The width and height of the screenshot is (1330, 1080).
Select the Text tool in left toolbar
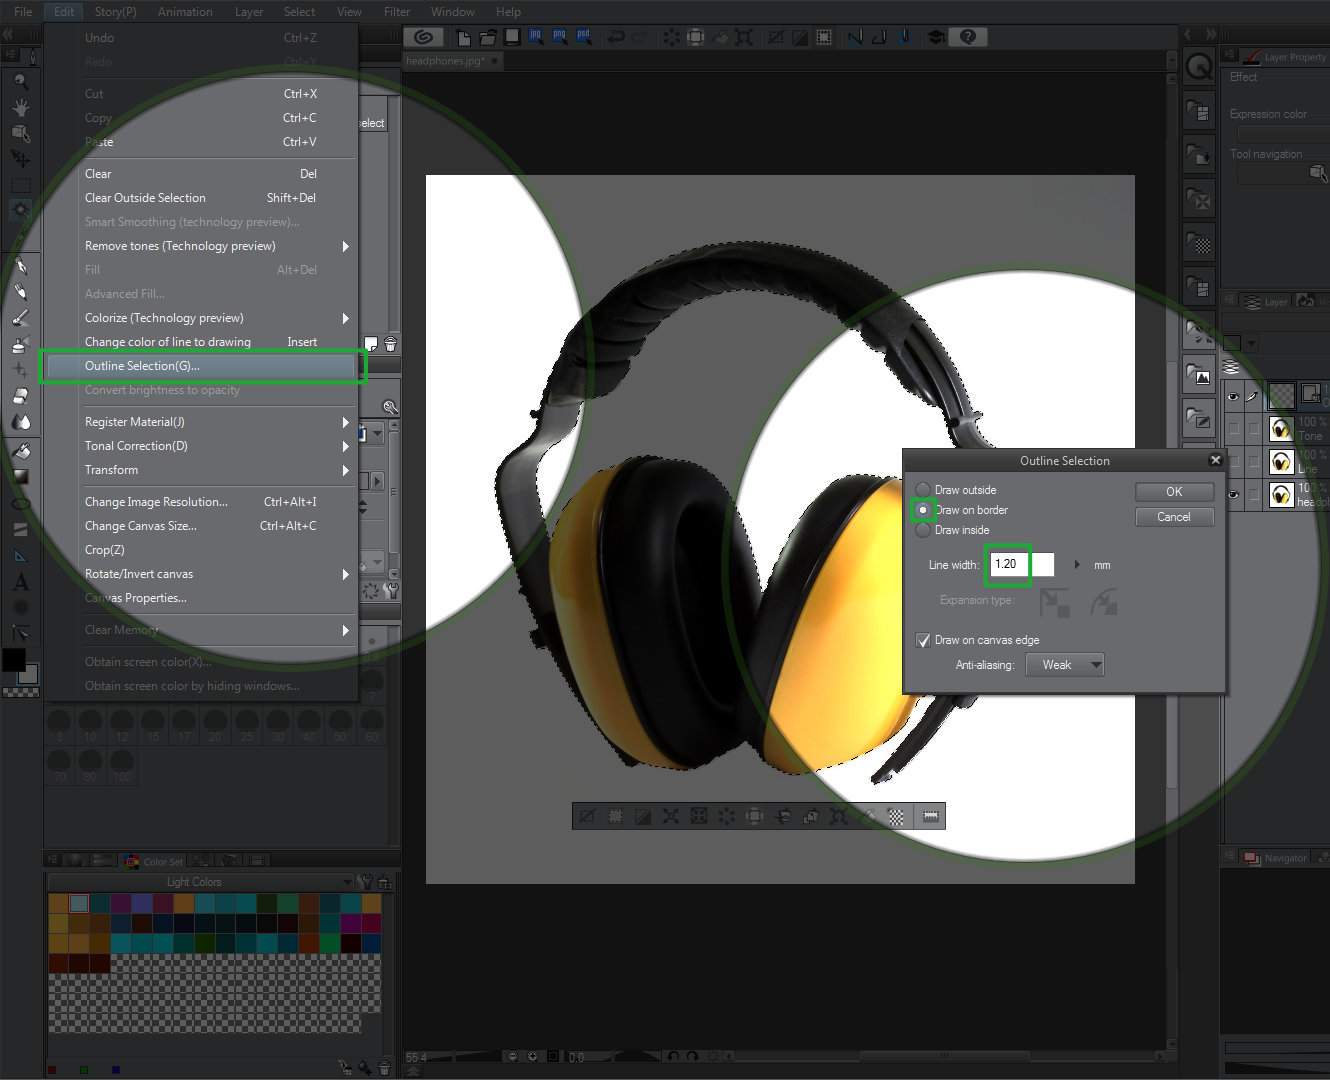pos(20,582)
